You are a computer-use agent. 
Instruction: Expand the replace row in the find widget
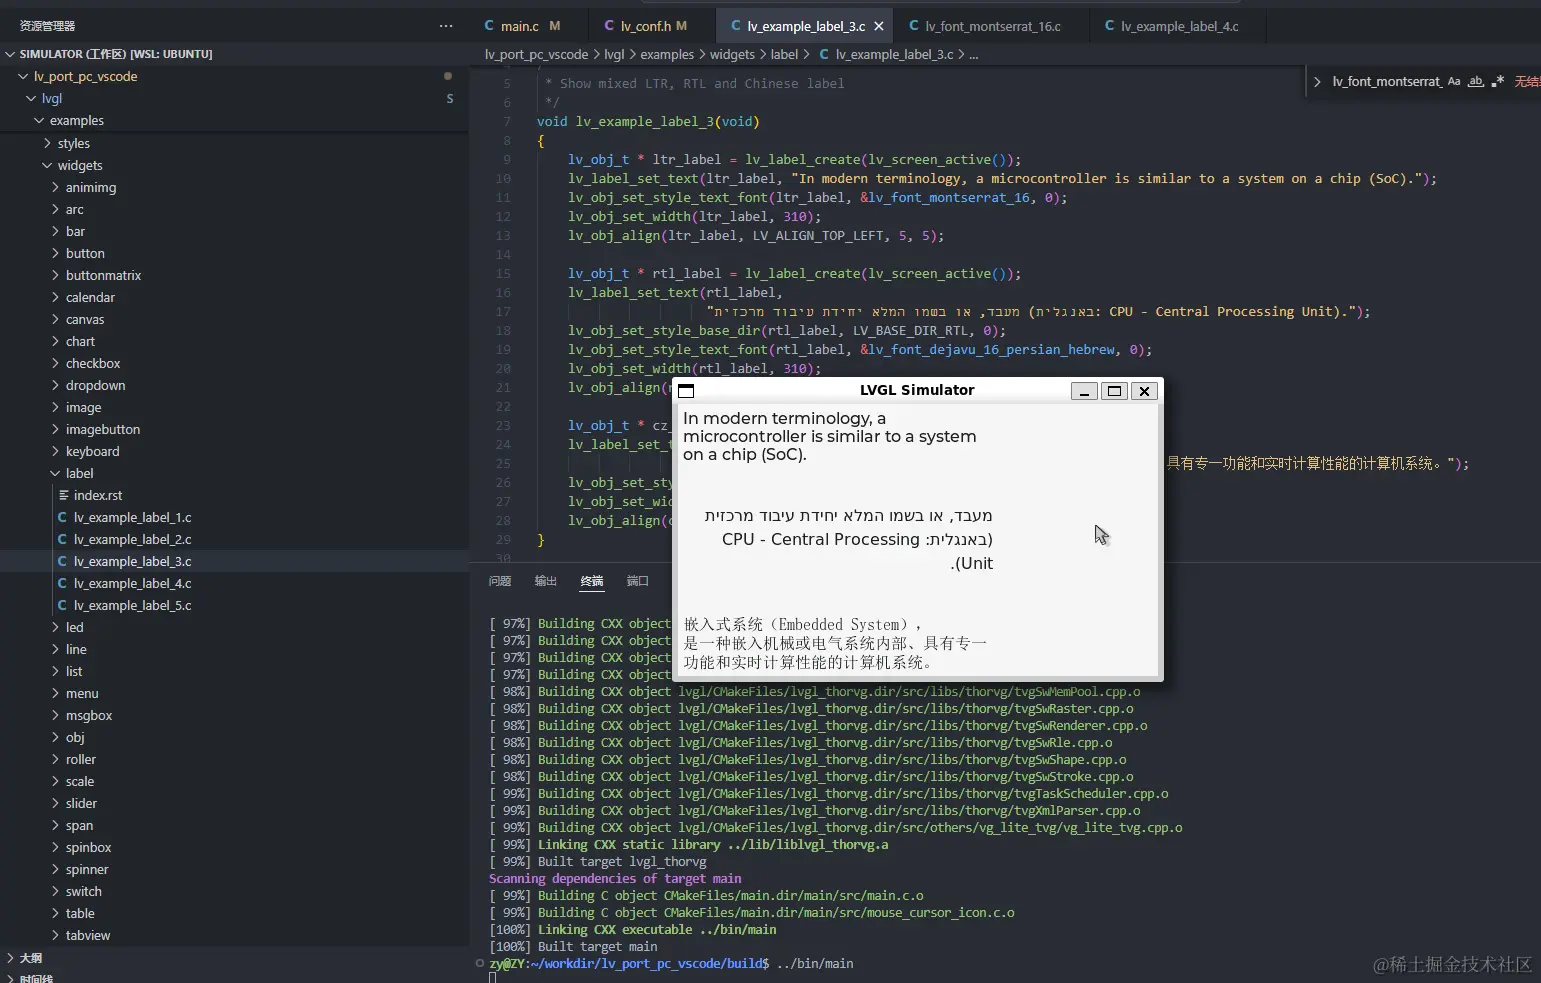pyautogui.click(x=1316, y=82)
